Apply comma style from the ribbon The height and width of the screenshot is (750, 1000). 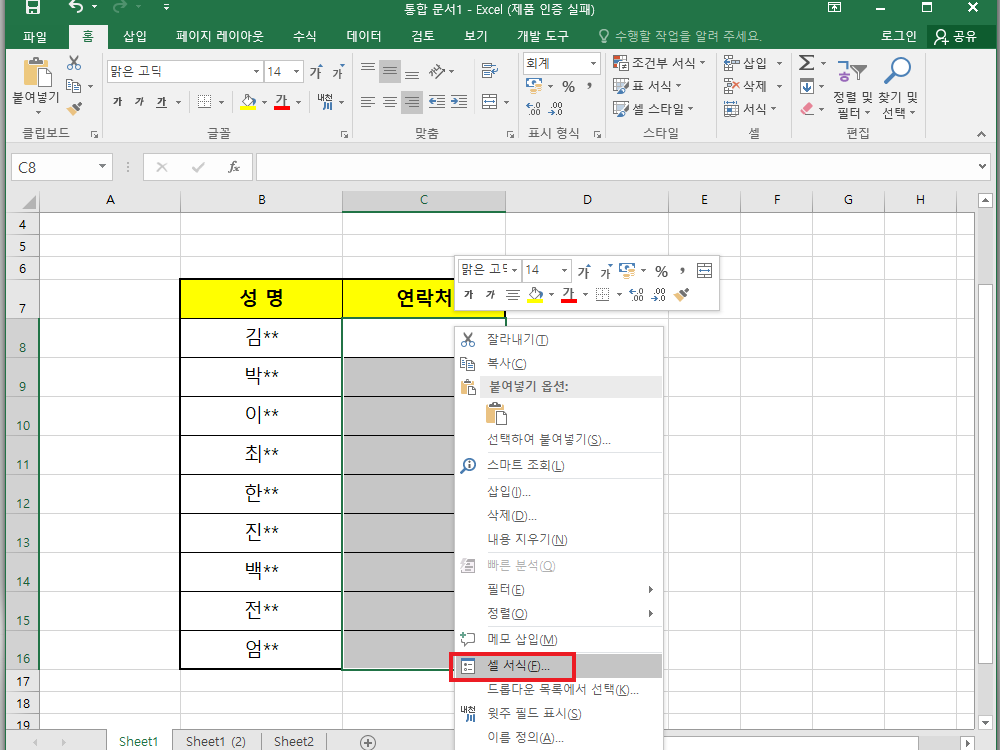tap(589, 86)
